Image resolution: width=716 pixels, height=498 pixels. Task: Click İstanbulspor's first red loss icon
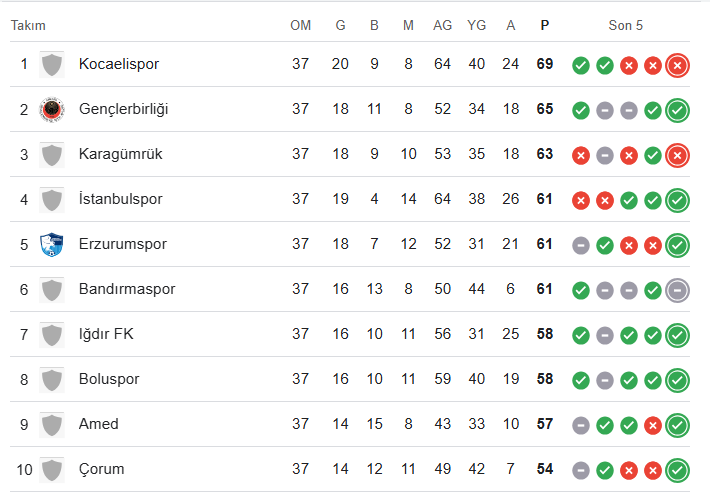(x=580, y=200)
